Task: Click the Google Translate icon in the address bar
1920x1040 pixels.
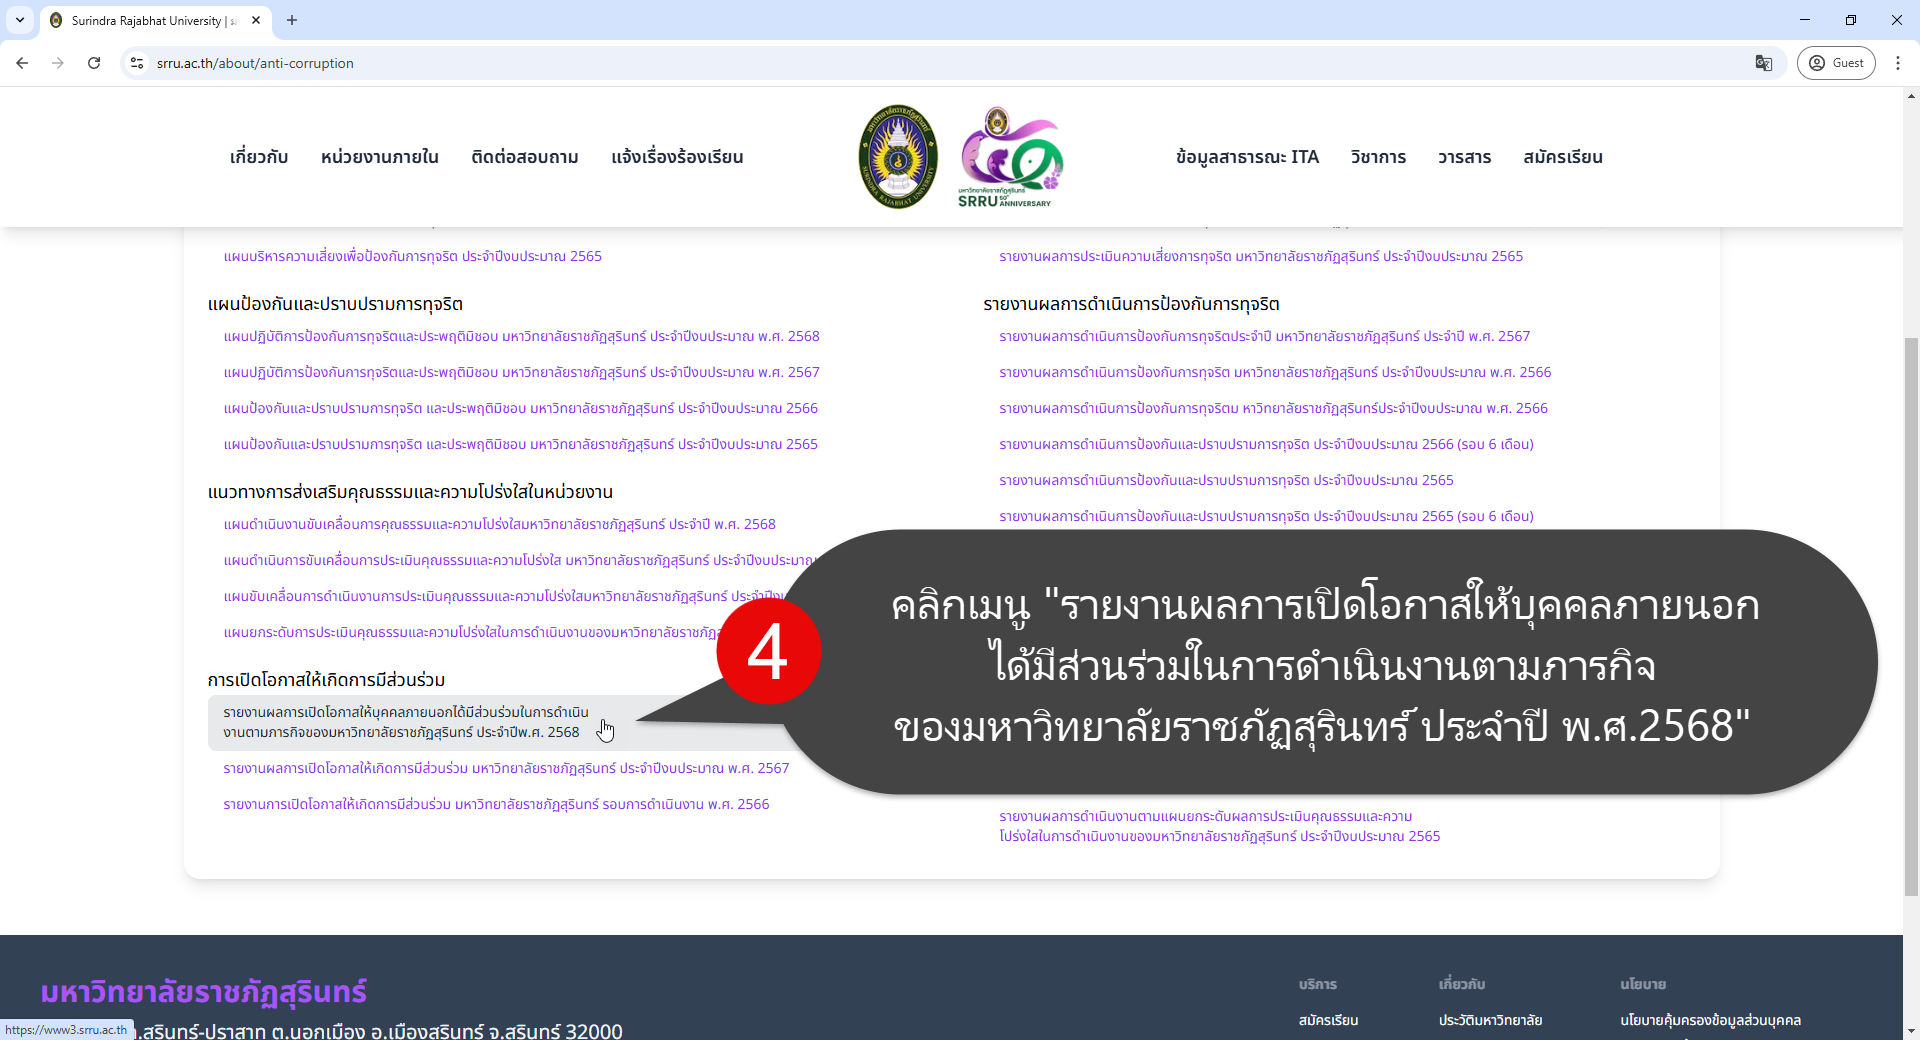Action: pyautogui.click(x=1763, y=63)
